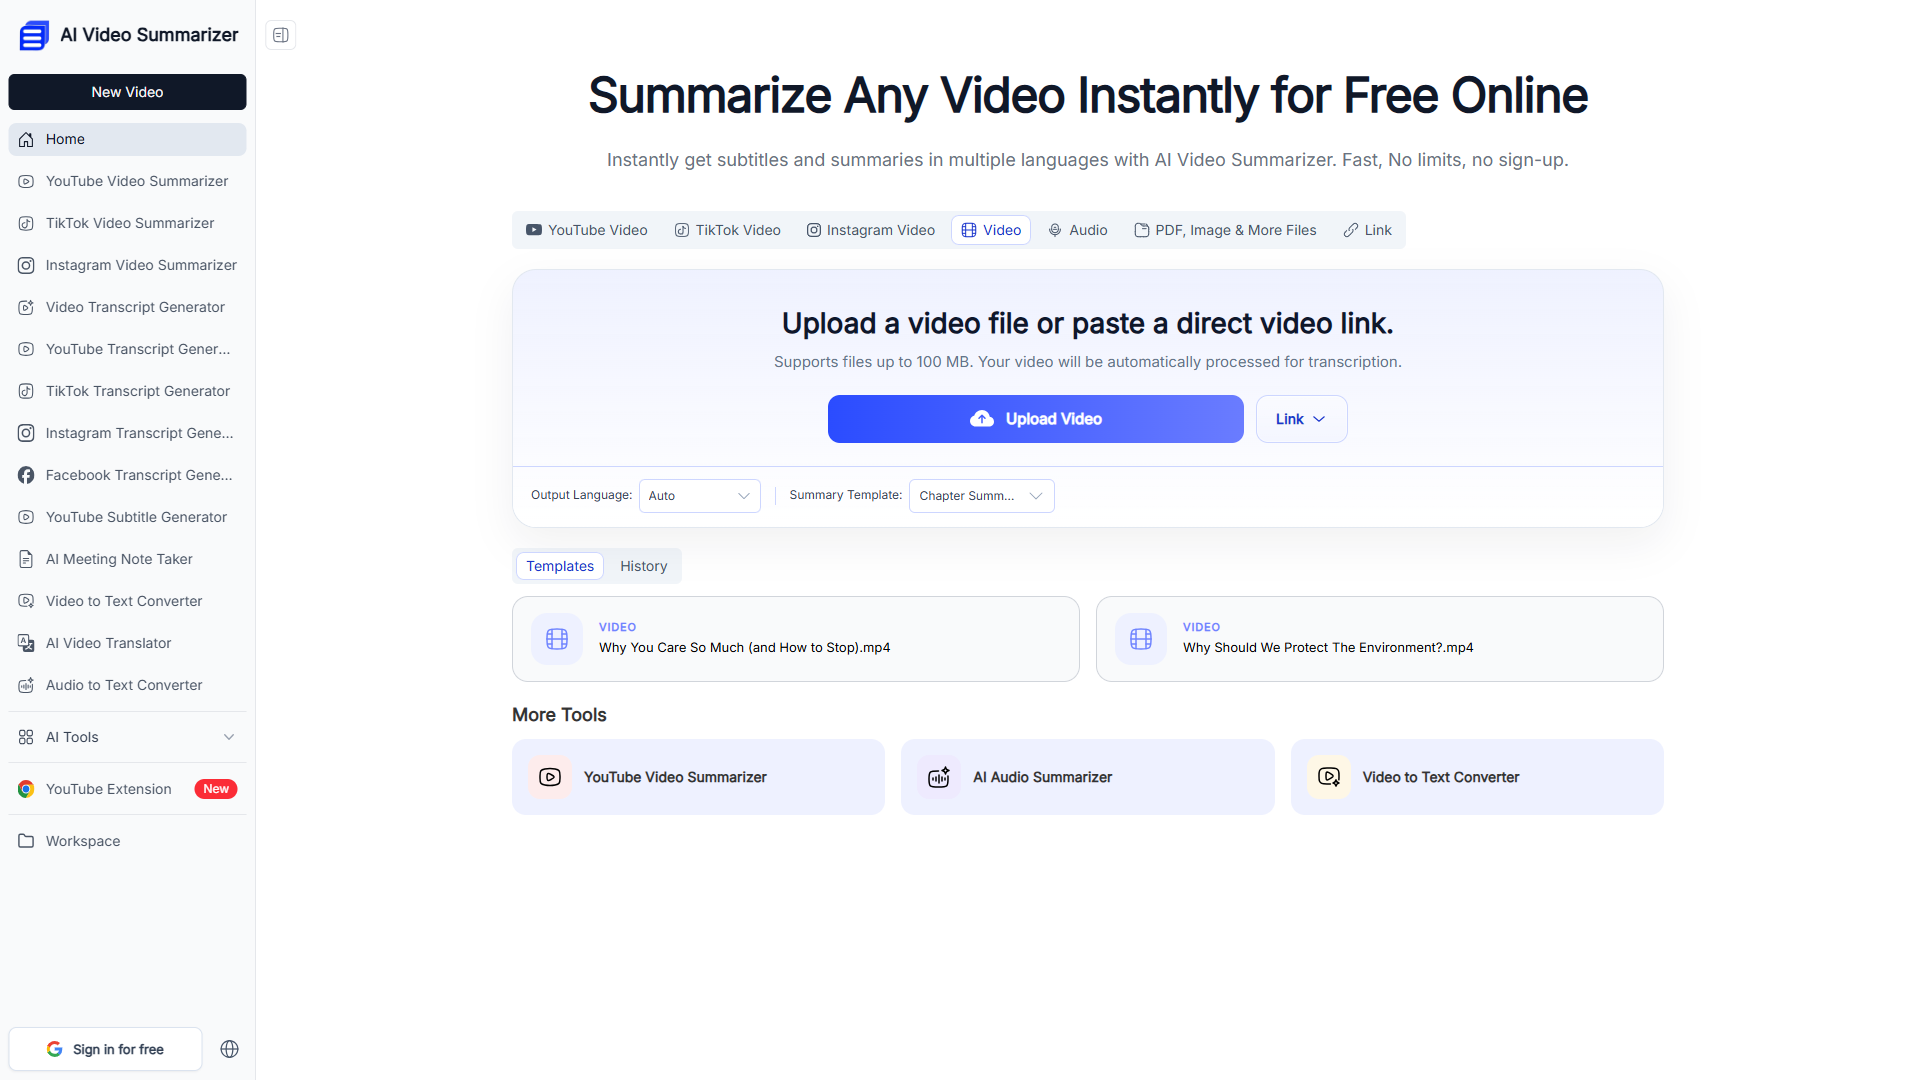Click the YouTube Video Summarizer tool card icon

[550, 777]
